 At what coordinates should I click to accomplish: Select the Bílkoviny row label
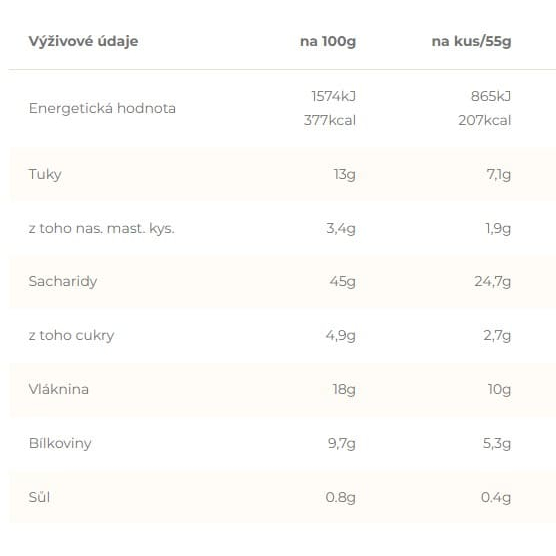(60, 443)
